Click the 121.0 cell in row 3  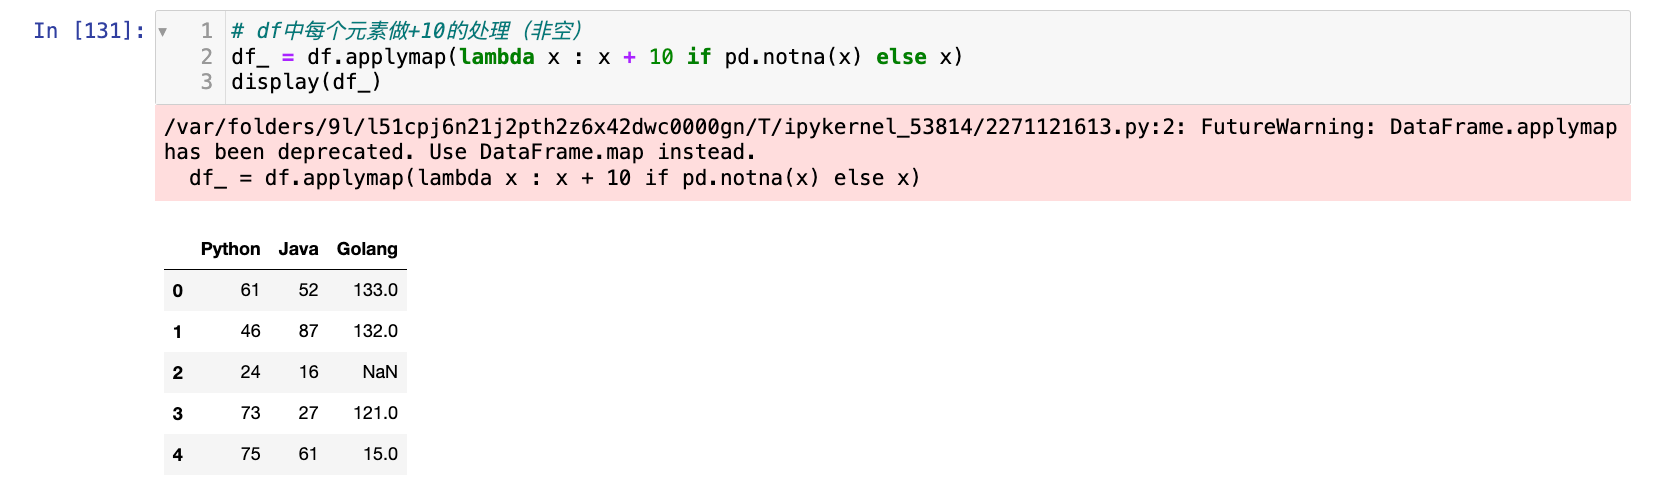(375, 413)
